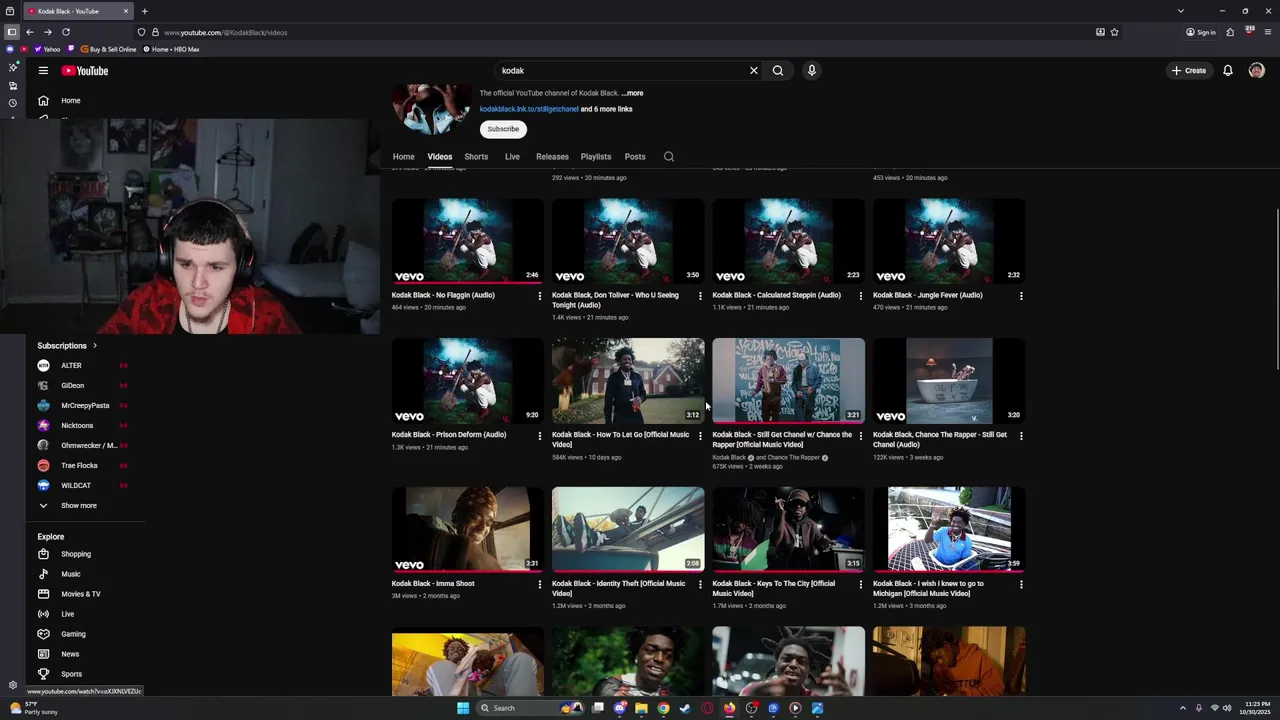Image resolution: width=1280 pixels, height=720 pixels.
Task: Play How To Let Go music video thumbnail
Action: click(x=628, y=381)
